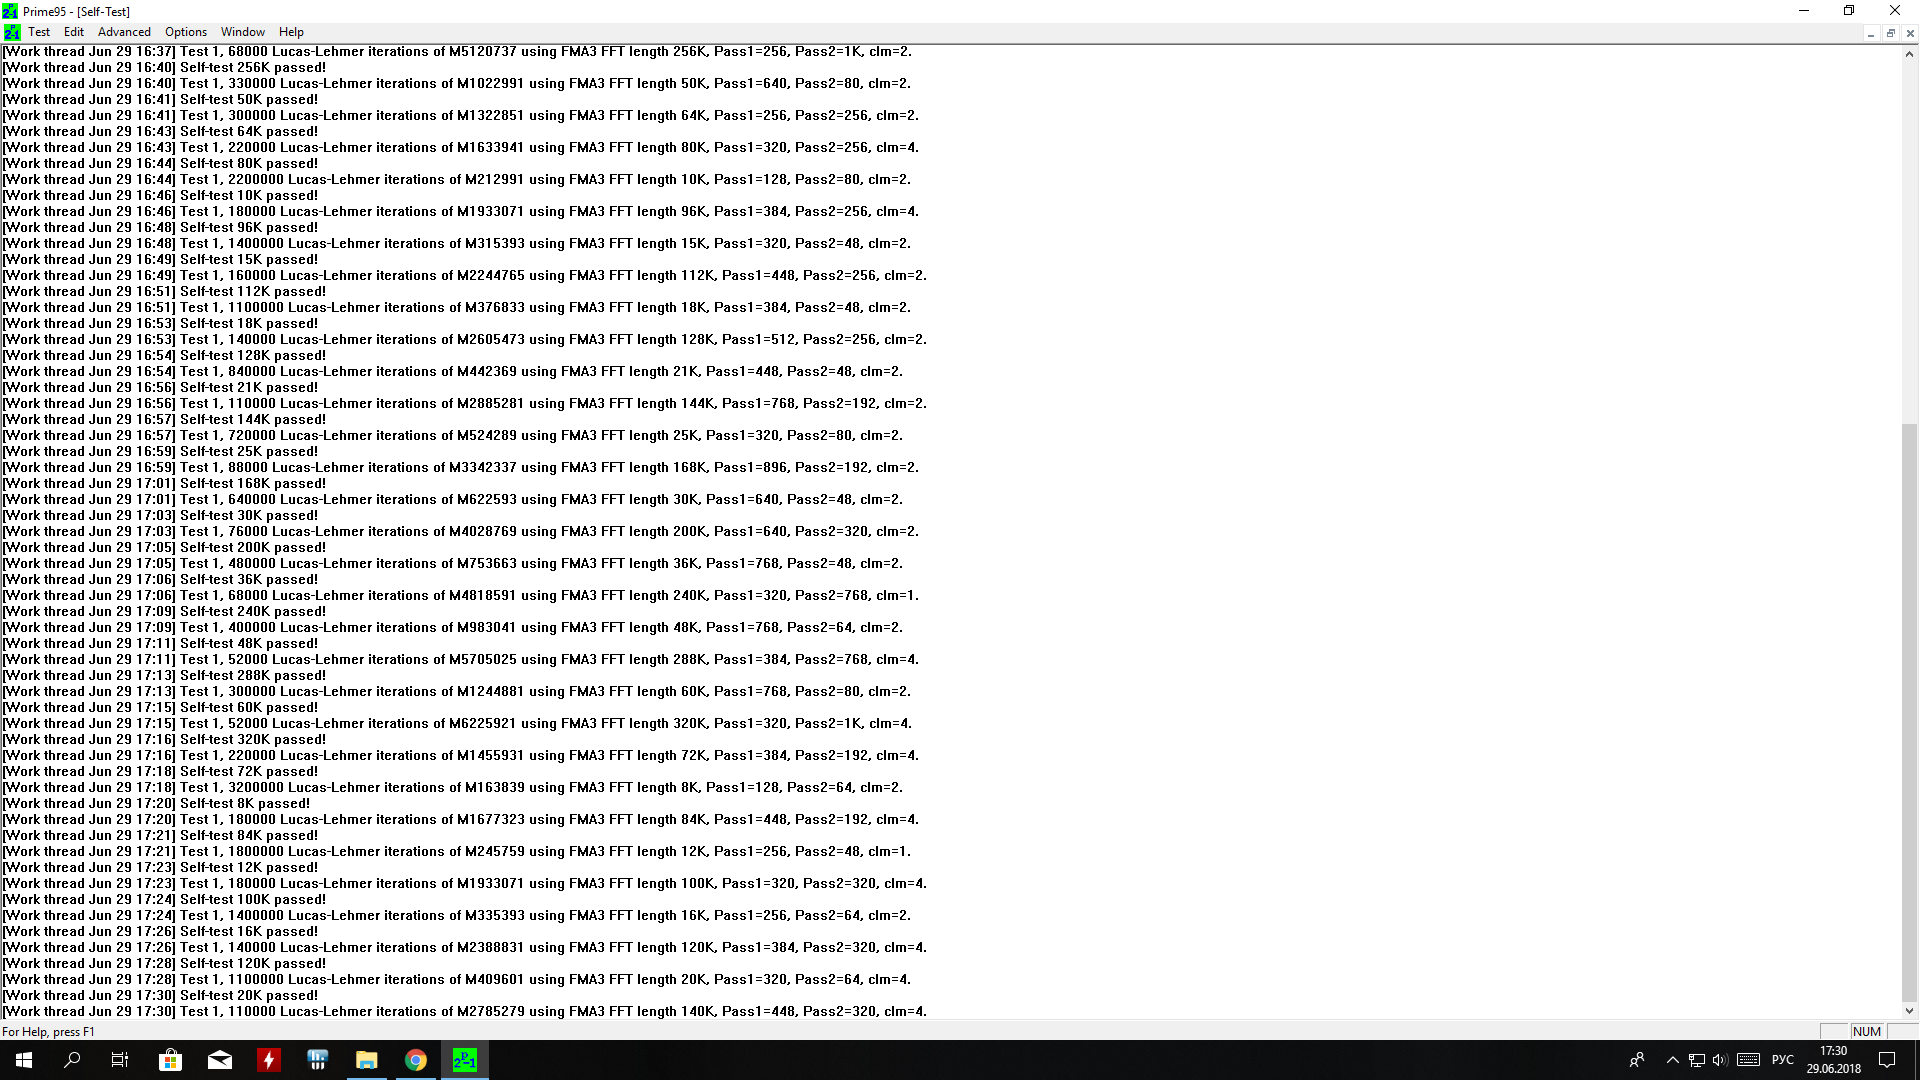Open Google Chrome from the taskbar
Image resolution: width=1920 pixels, height=1080 pixels.
point(416,1060)
